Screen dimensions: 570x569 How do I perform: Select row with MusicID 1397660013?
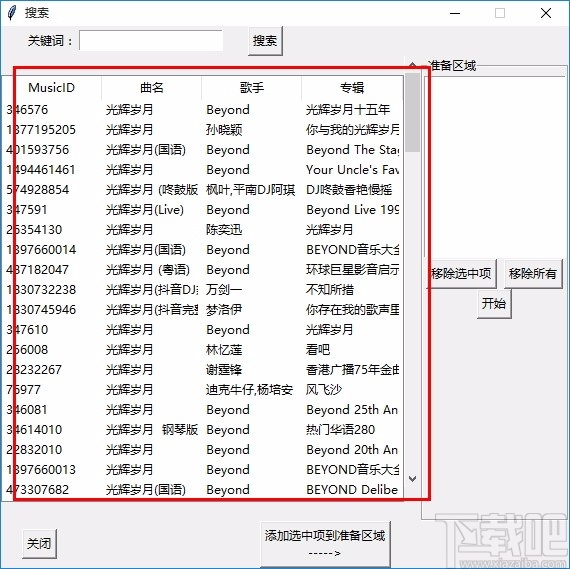[202, 469]
